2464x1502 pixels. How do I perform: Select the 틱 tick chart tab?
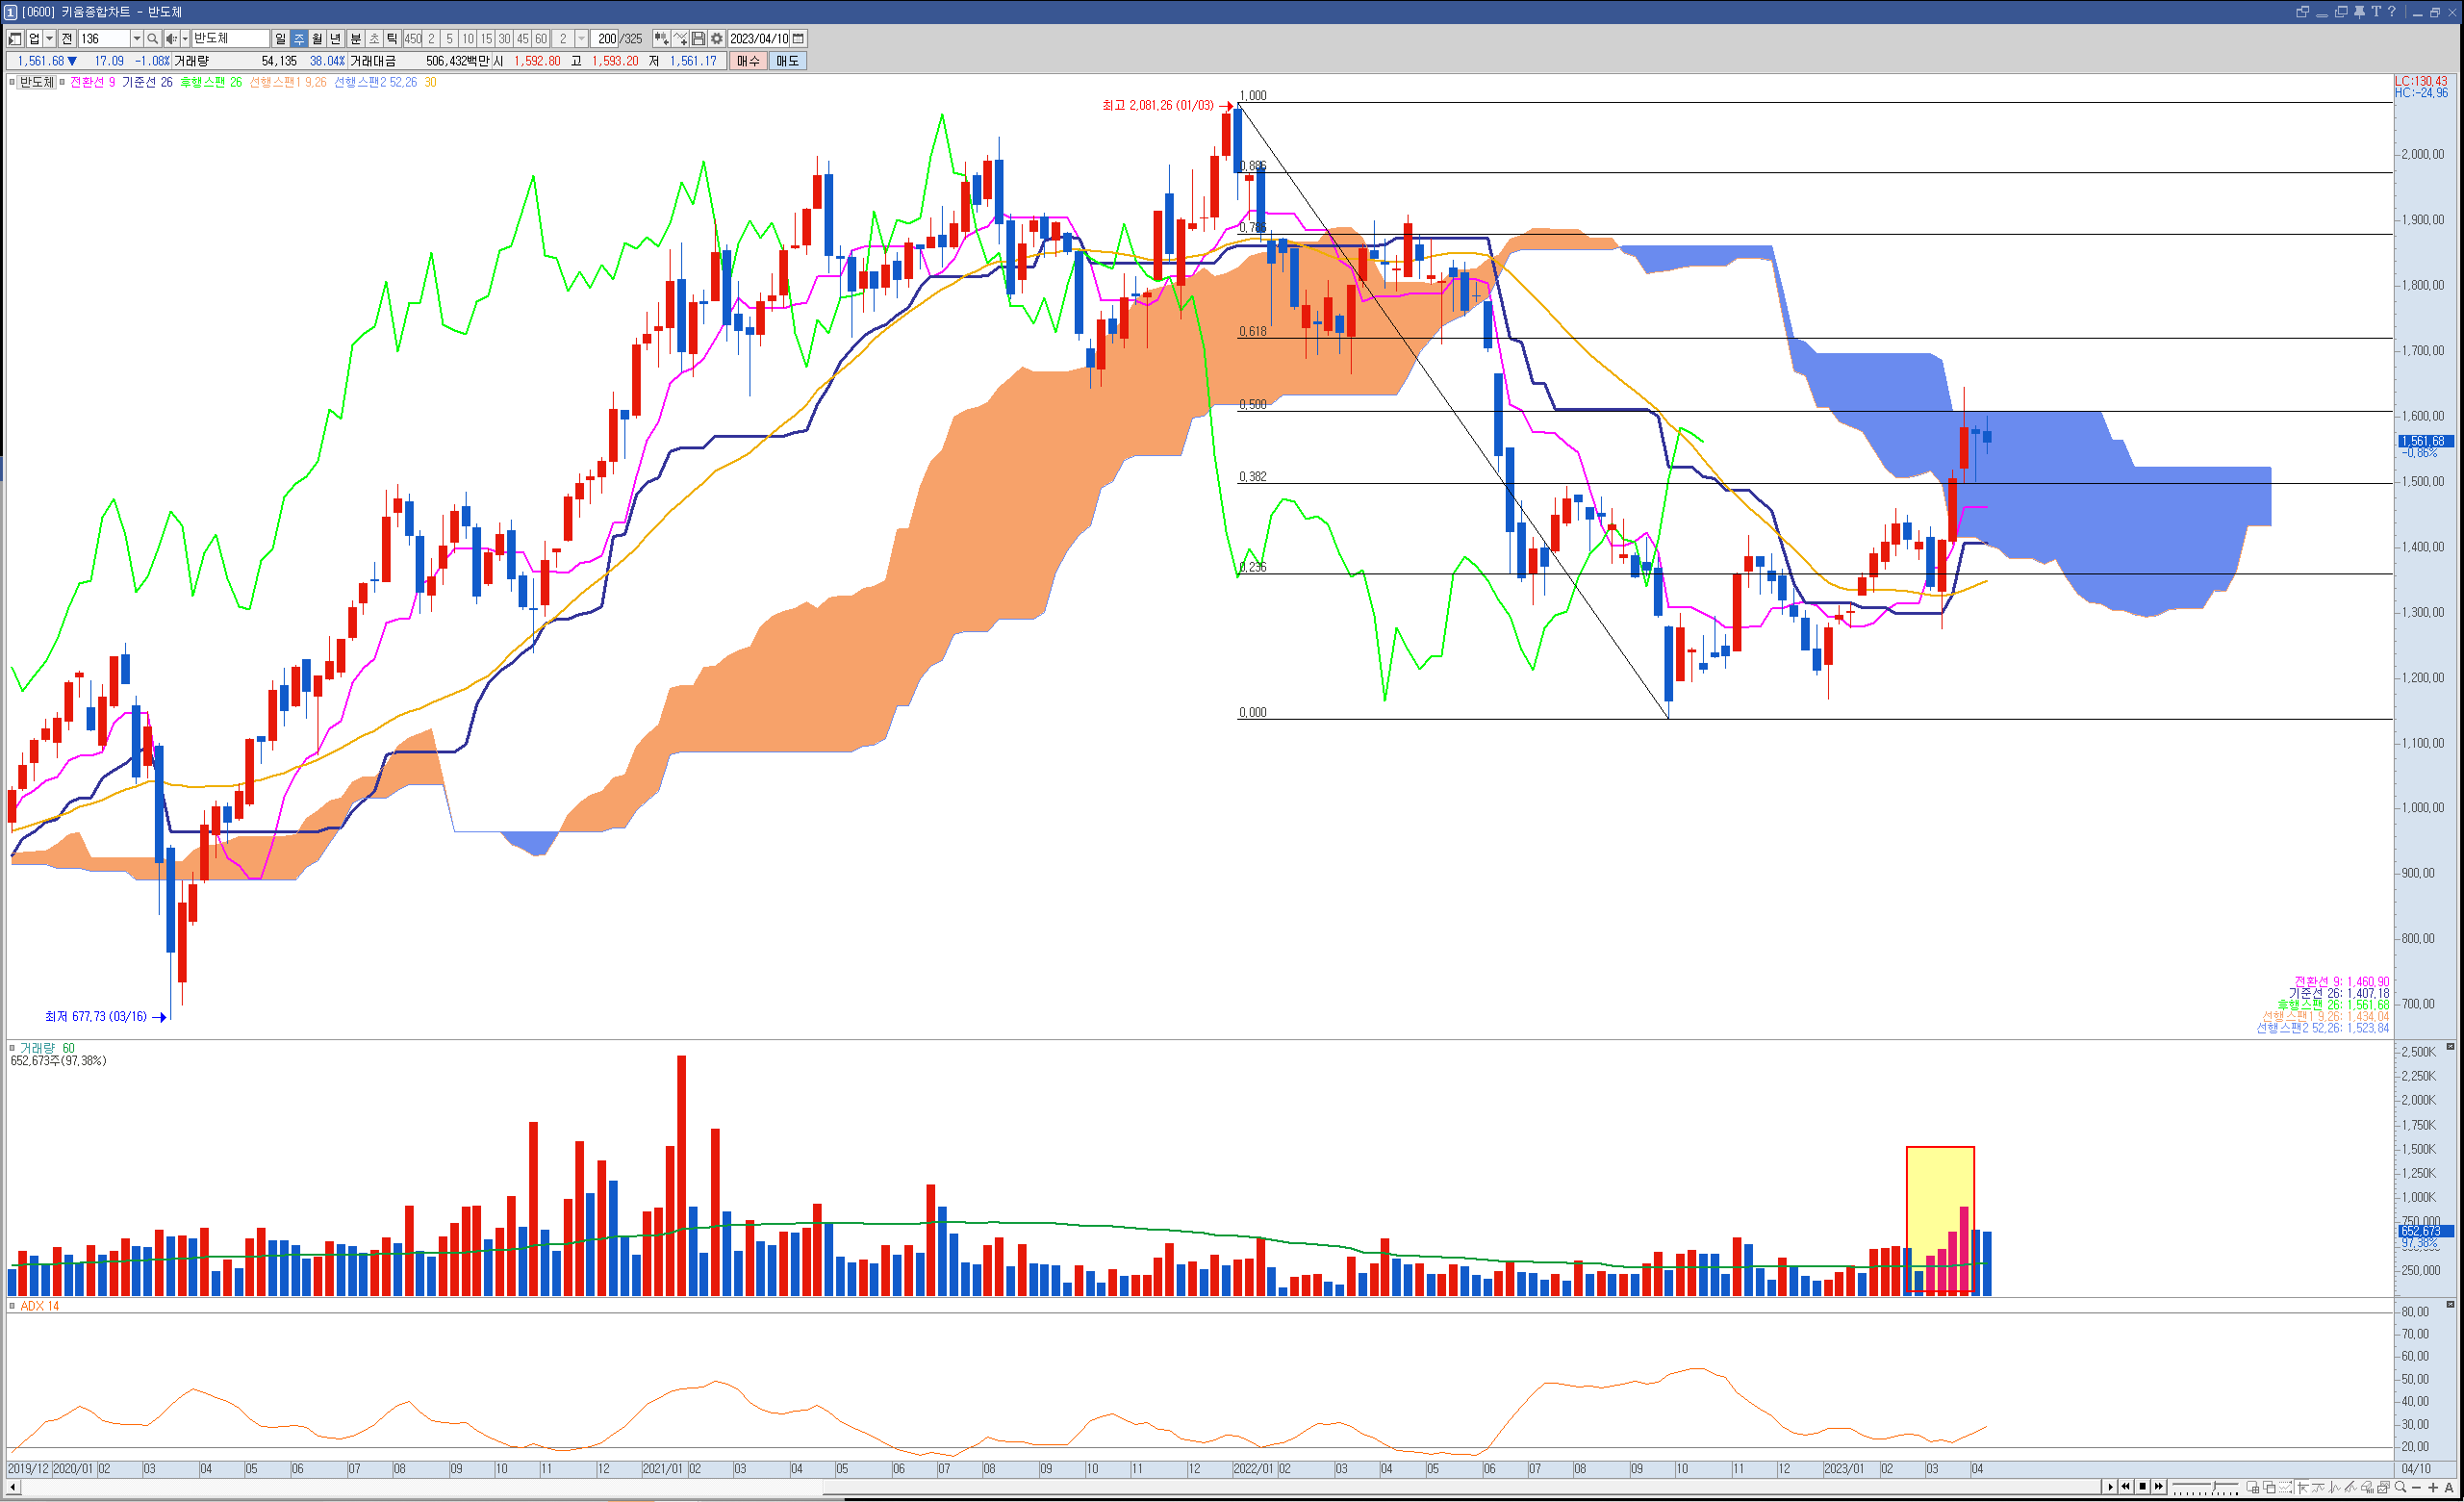[392, 38]
